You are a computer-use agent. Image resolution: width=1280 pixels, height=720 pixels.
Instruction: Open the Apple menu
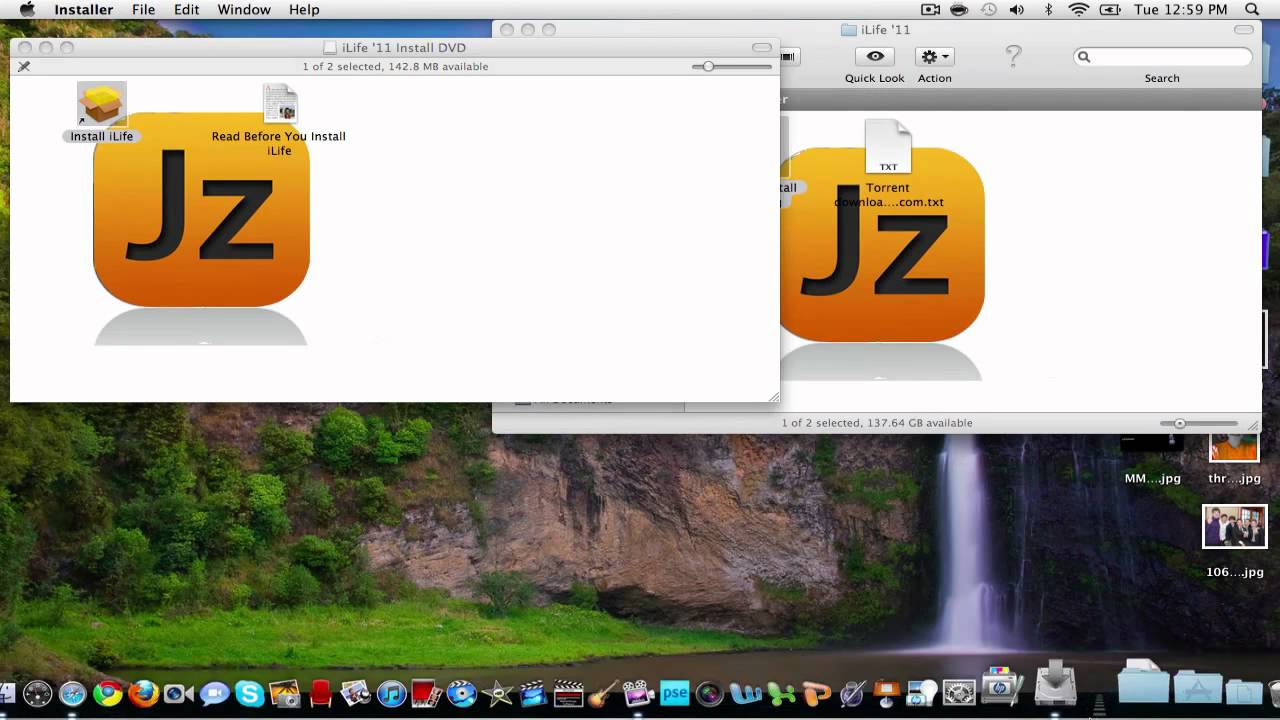(x=27, y=9)
